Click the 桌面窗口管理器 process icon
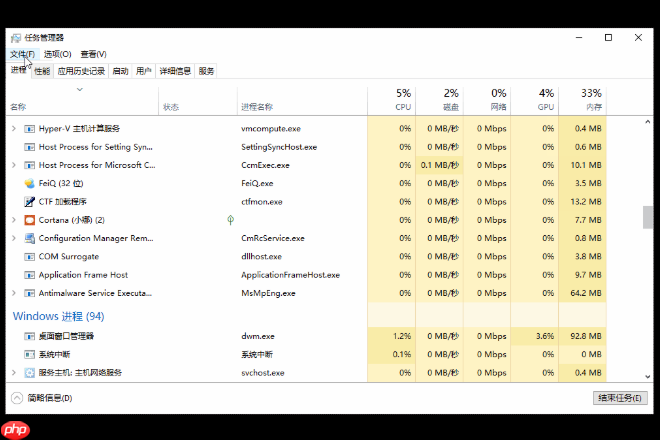The width and height of the screenshot is (660, 440). (29, 336)
